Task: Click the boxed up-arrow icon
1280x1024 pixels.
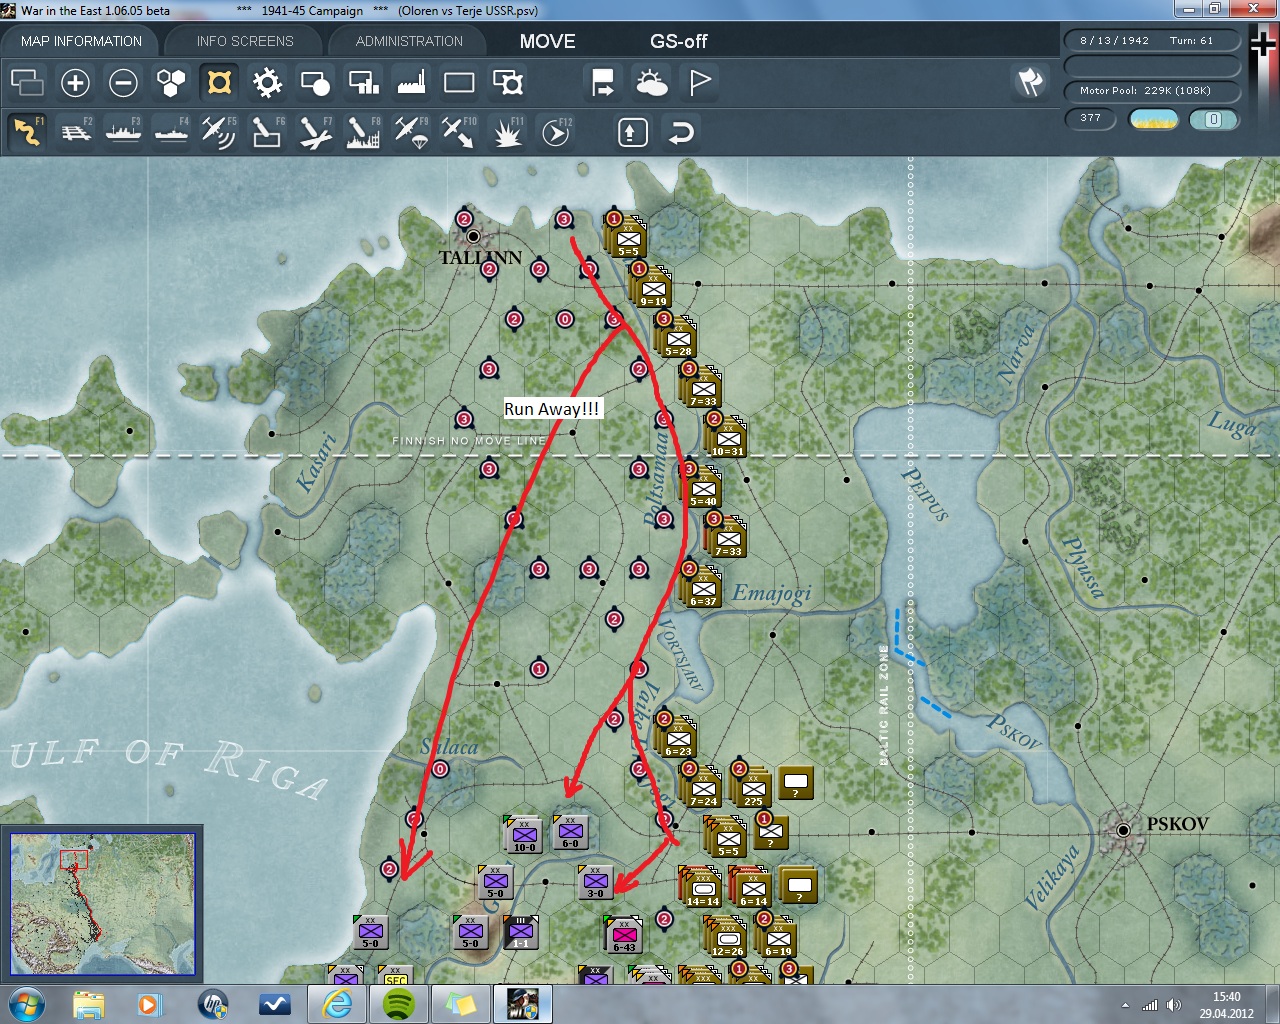Action: (x=632, y=132)
